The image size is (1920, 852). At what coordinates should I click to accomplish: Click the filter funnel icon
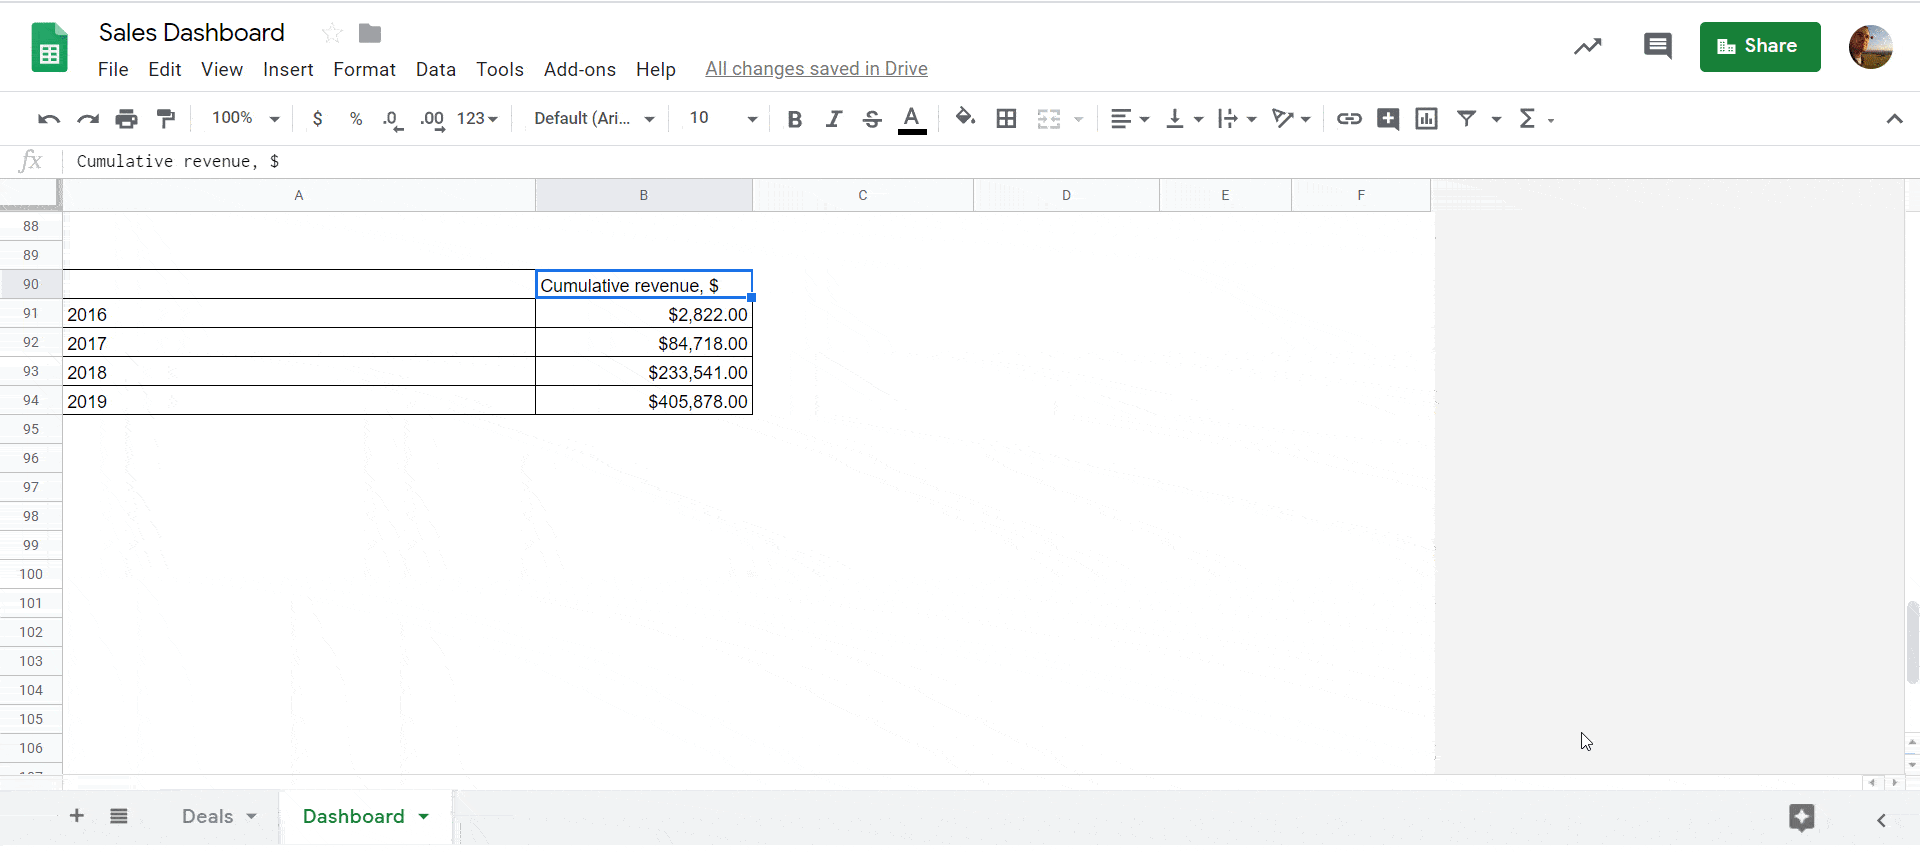coord(1466,119)
